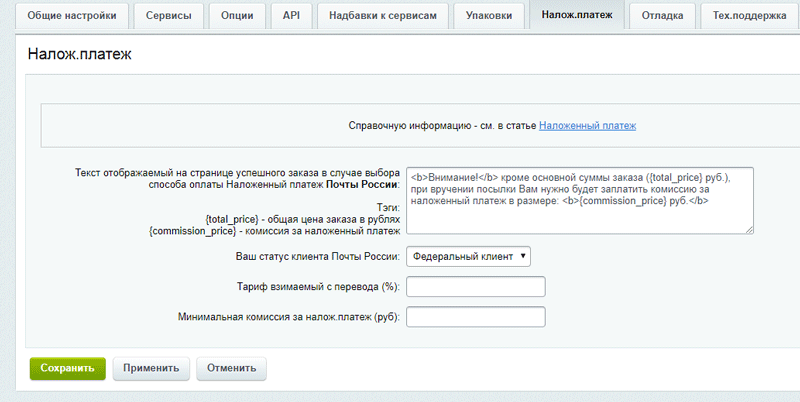Grab the textarea resize handle corner
The image size is (800, 402).
click(x=749, y=230)
